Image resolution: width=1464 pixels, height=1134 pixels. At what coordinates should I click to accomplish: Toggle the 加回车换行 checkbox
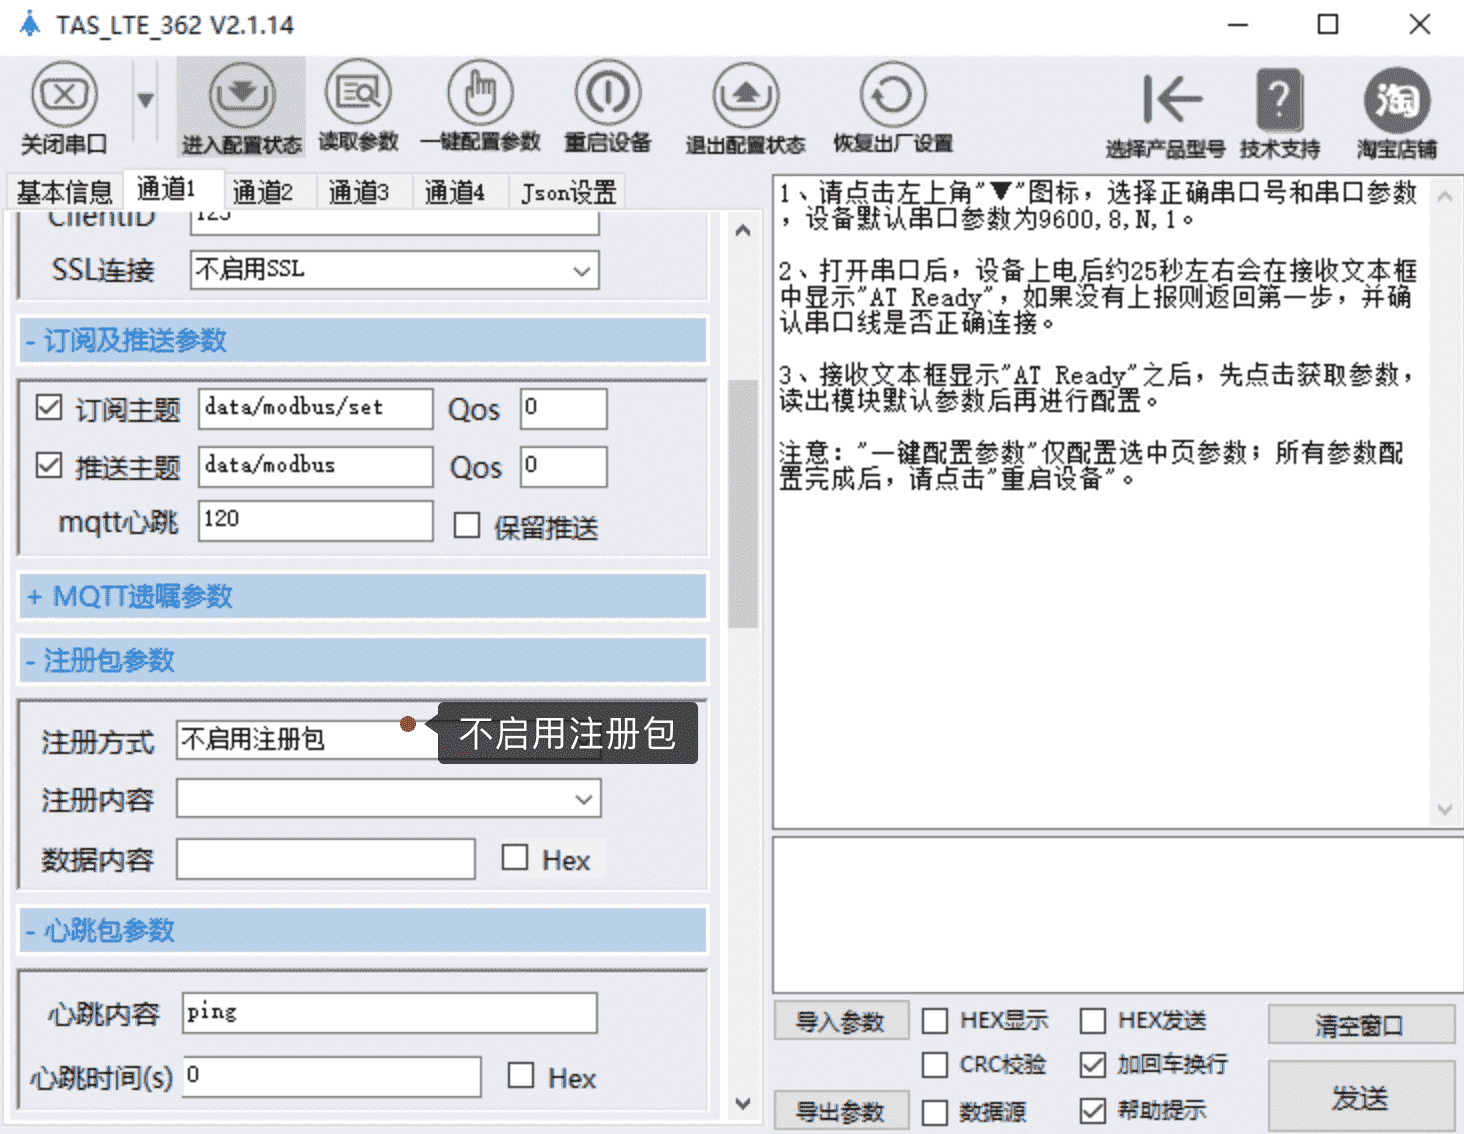tap(1093, 1065)
